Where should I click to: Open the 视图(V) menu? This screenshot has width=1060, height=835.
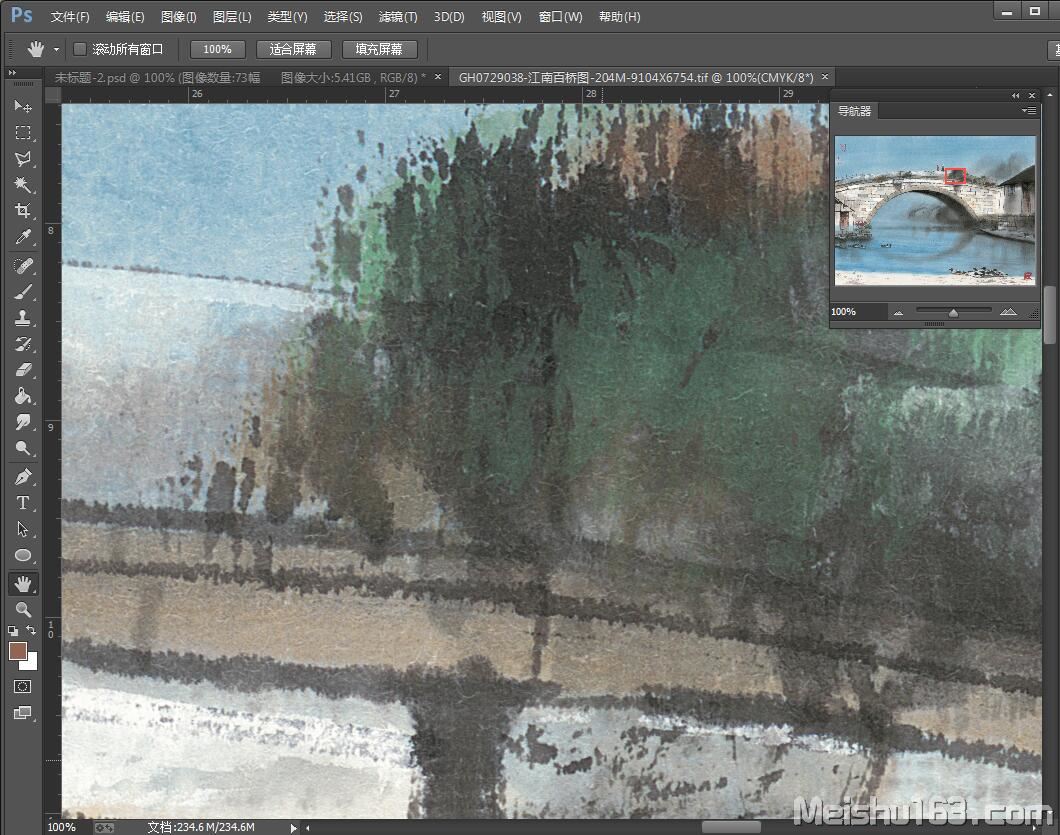click(x=501, y=16)
